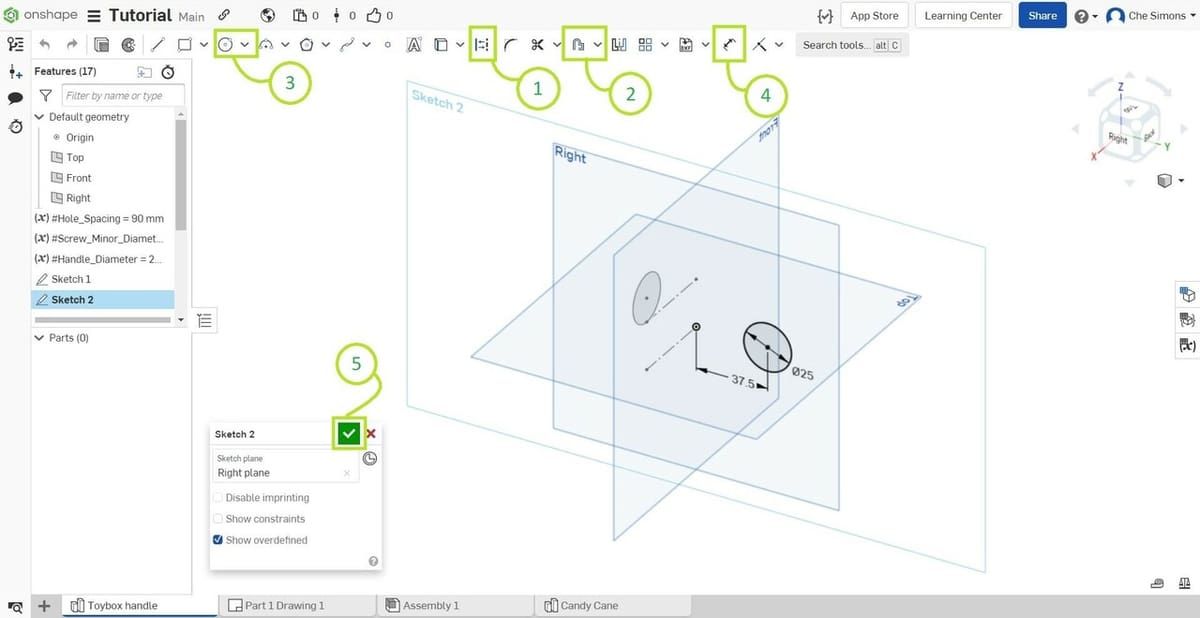Image resolution: width=1200 pixels, height=618 pixels.
Task: Click the add-folder icon in Features header
Action: pos(144,72)
